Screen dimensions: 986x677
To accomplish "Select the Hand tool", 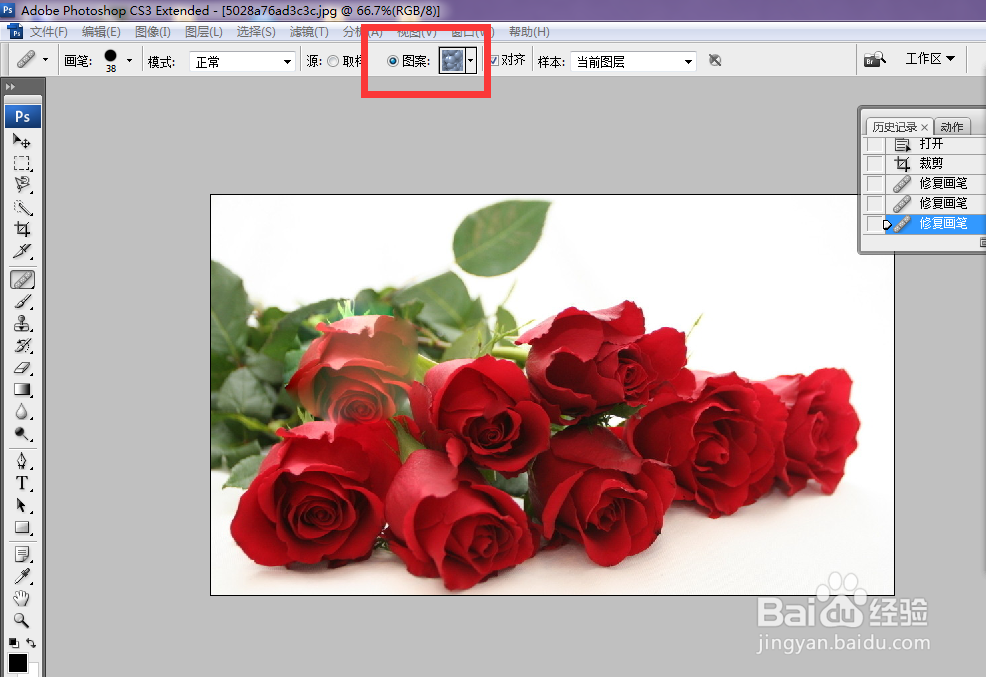I will (x=22, y=600).
